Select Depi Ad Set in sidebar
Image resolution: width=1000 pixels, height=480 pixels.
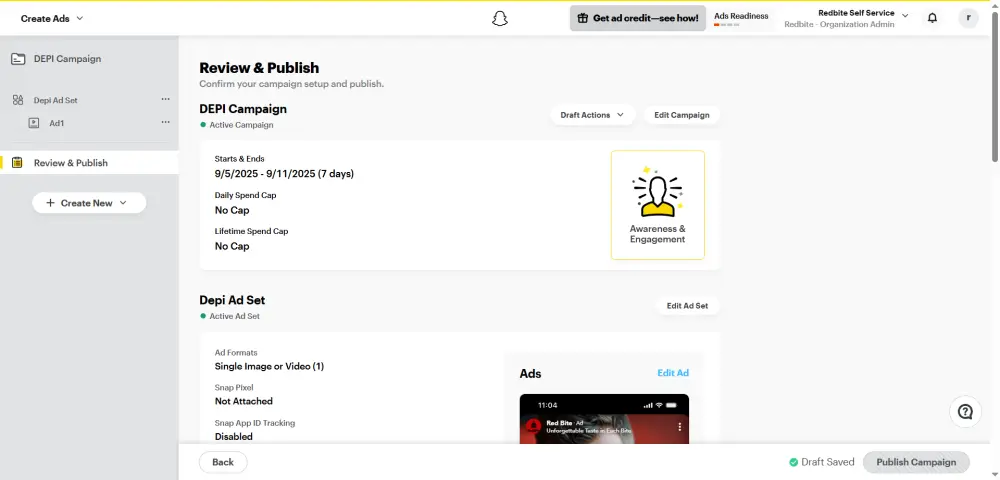coord(57,100)
